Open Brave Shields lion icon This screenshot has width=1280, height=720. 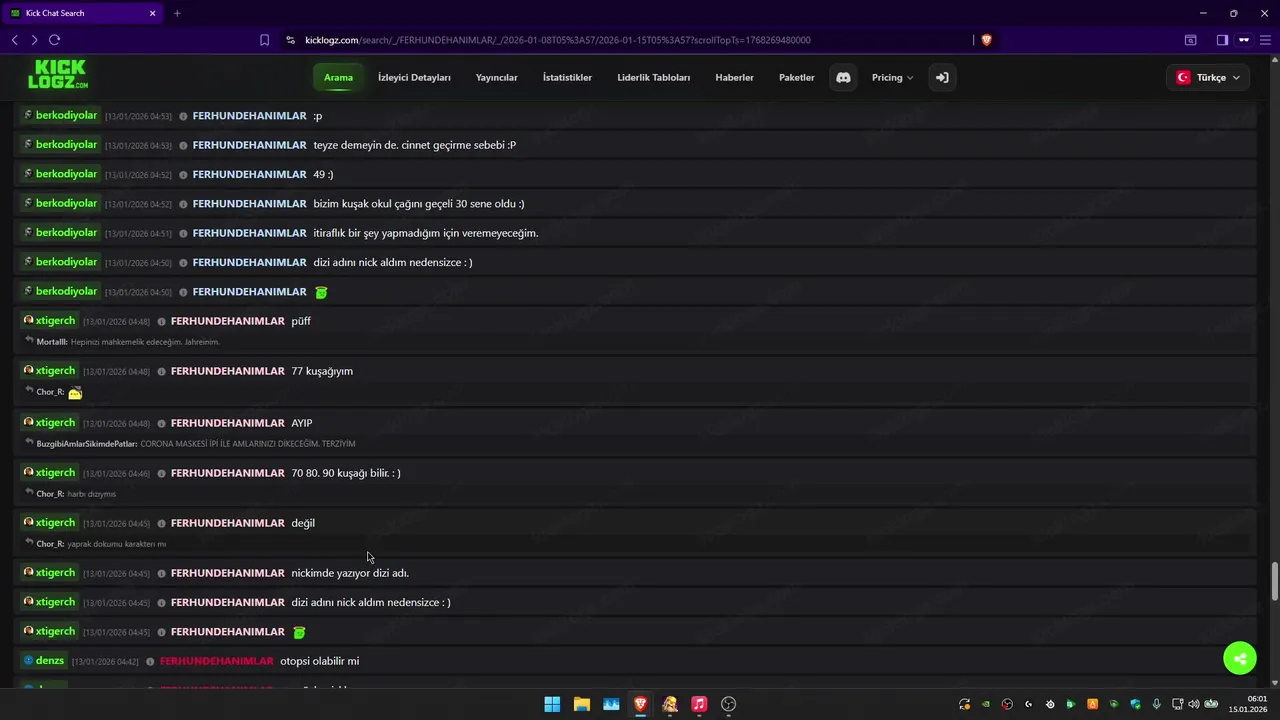pos(986,40)
